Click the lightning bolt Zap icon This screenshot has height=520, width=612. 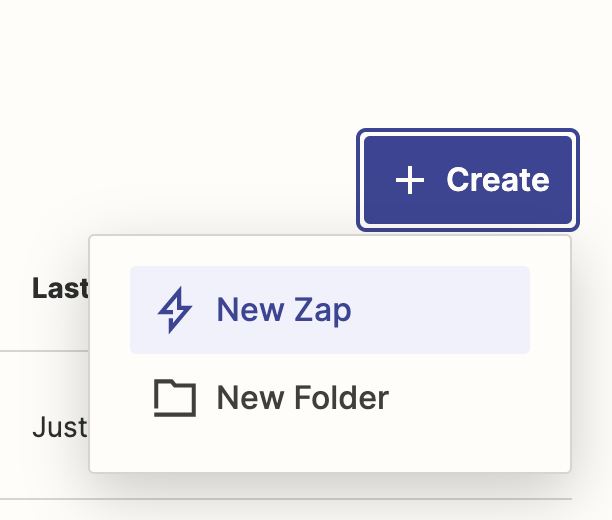tap(174, 310)
